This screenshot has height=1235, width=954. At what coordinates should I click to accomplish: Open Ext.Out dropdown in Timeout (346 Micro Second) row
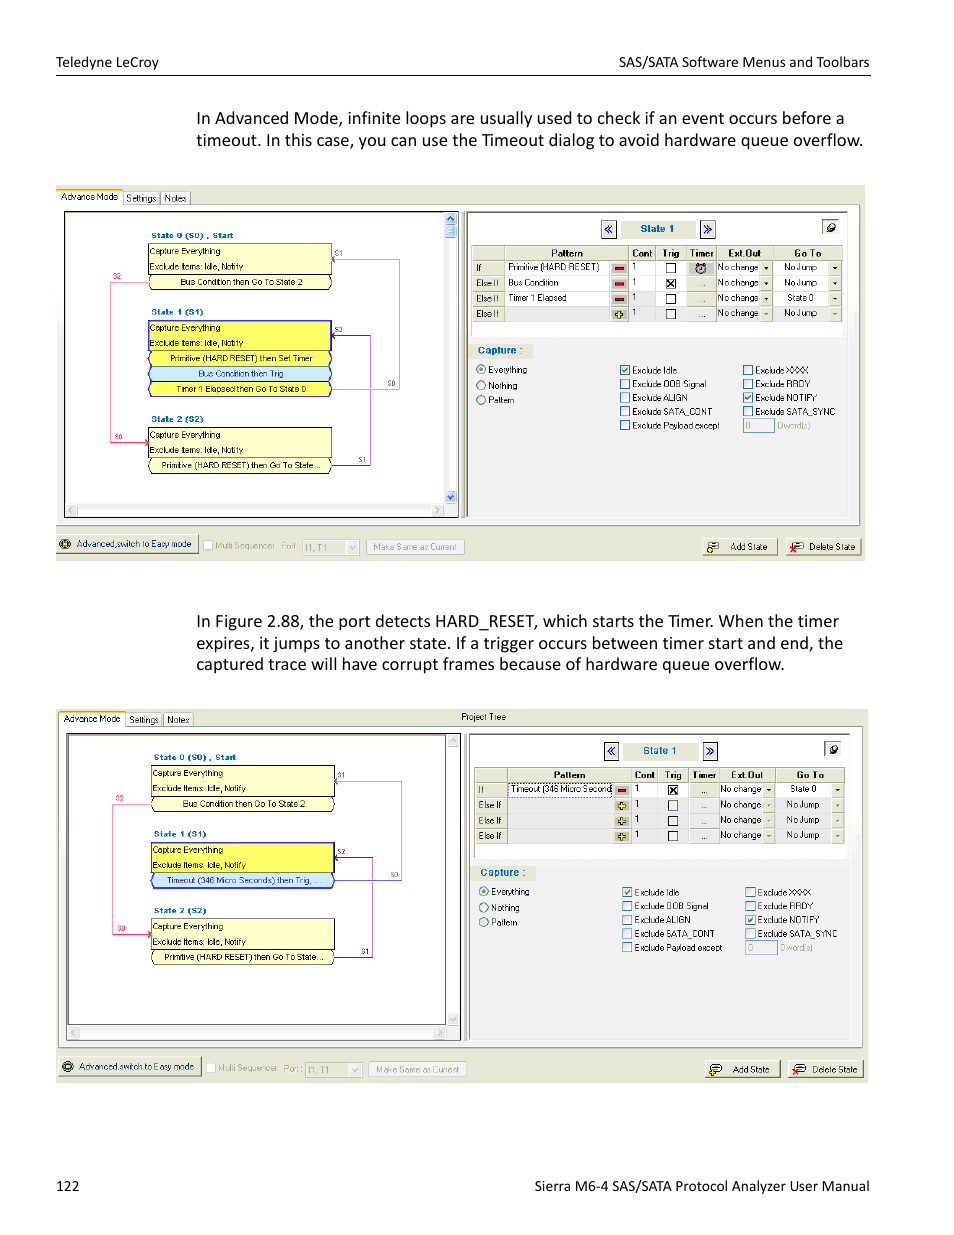tap(769, 790)
